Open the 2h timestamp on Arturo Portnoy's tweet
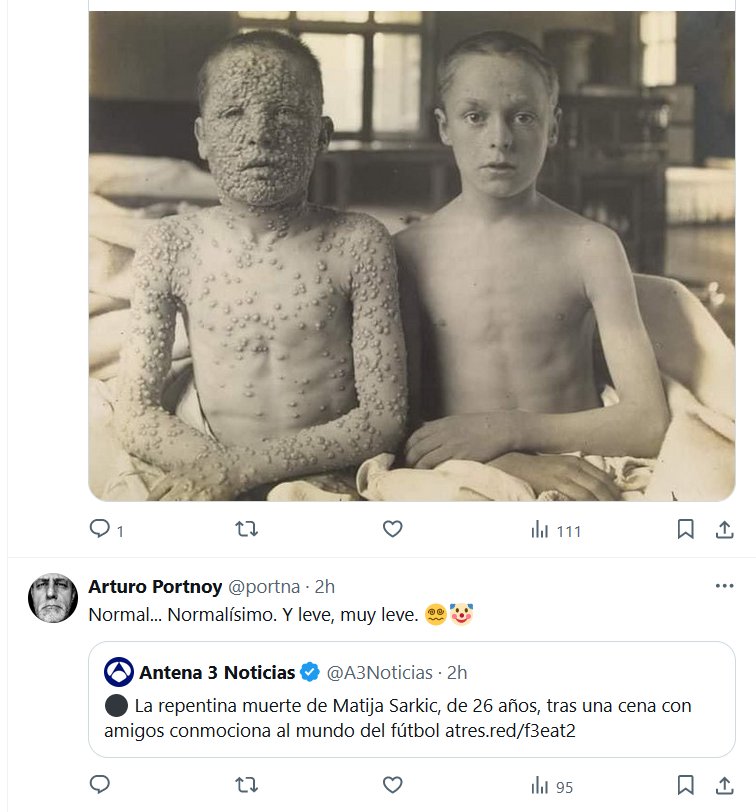 [325, 586]
